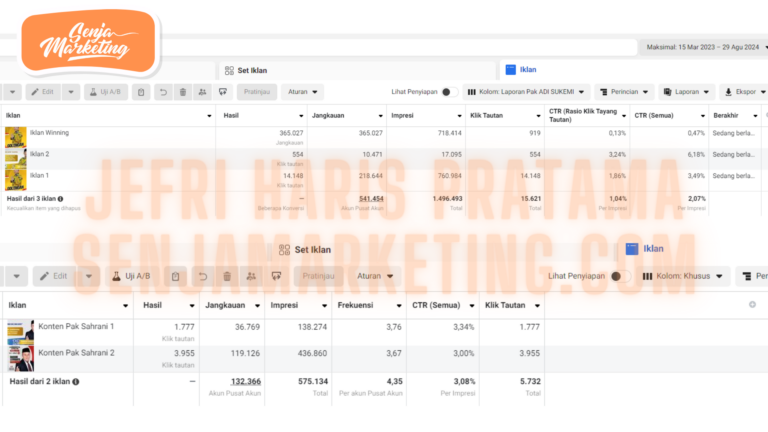
Task: Click the undo arrow icon in upper toolbar
Action: [162, 92]
